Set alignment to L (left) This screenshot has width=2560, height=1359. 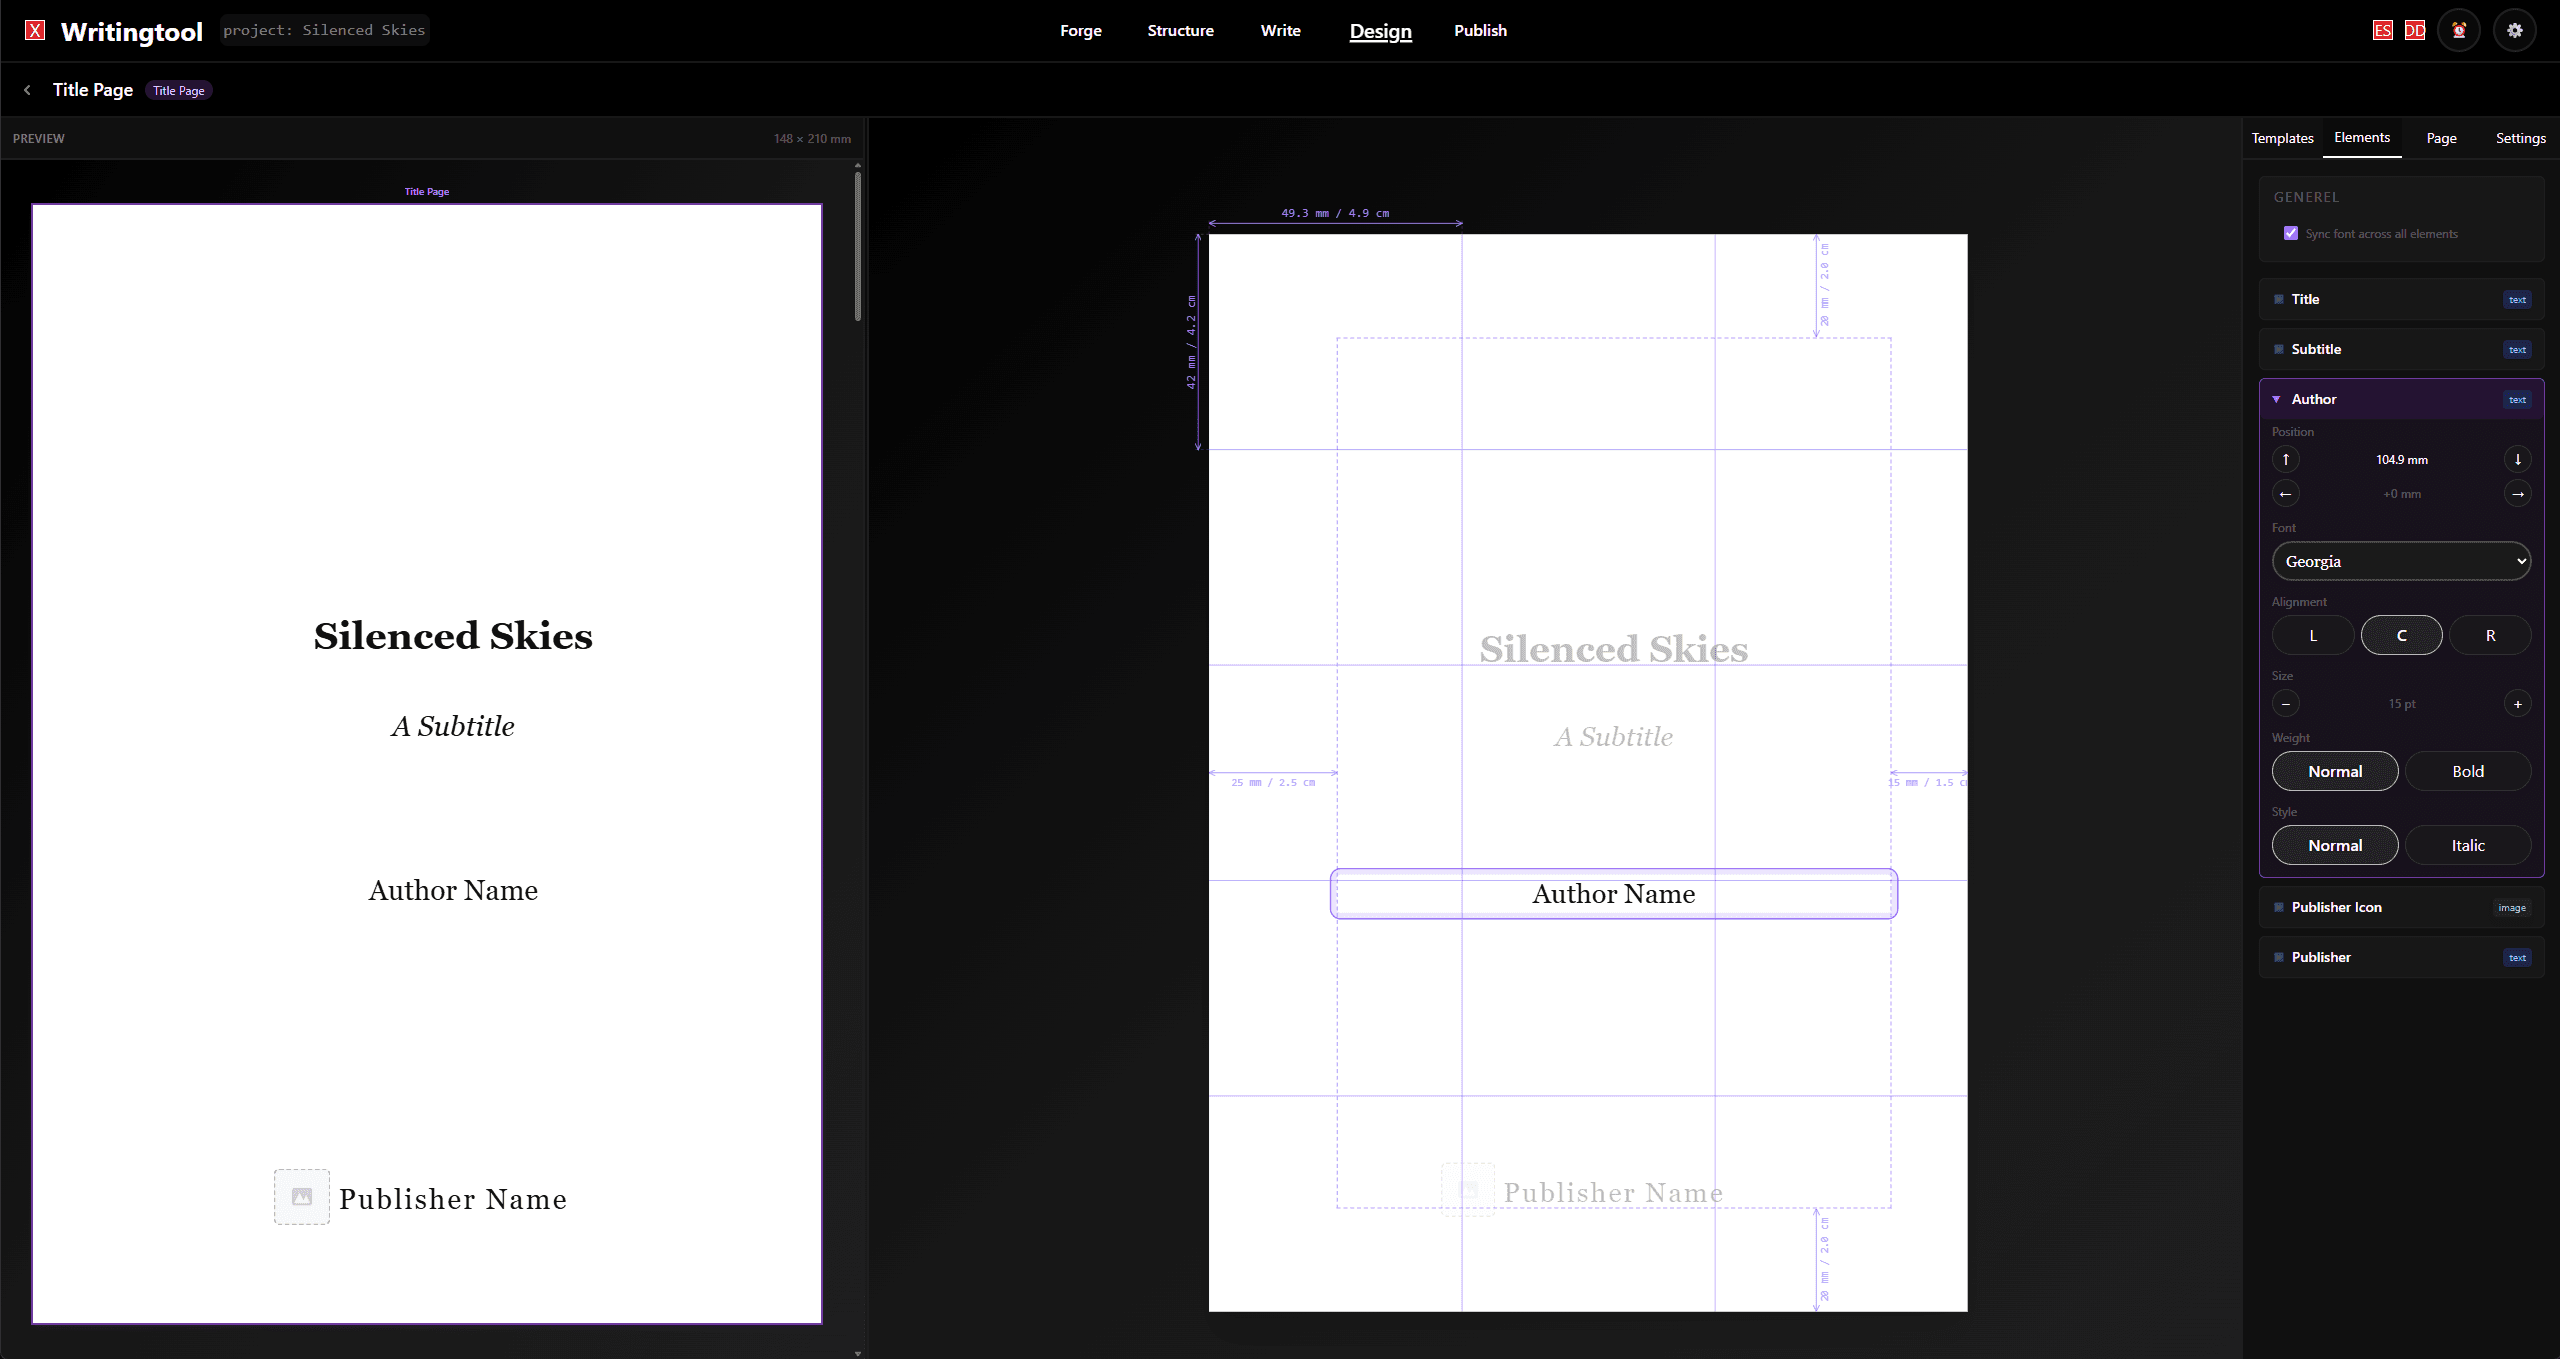[2313, 635]
